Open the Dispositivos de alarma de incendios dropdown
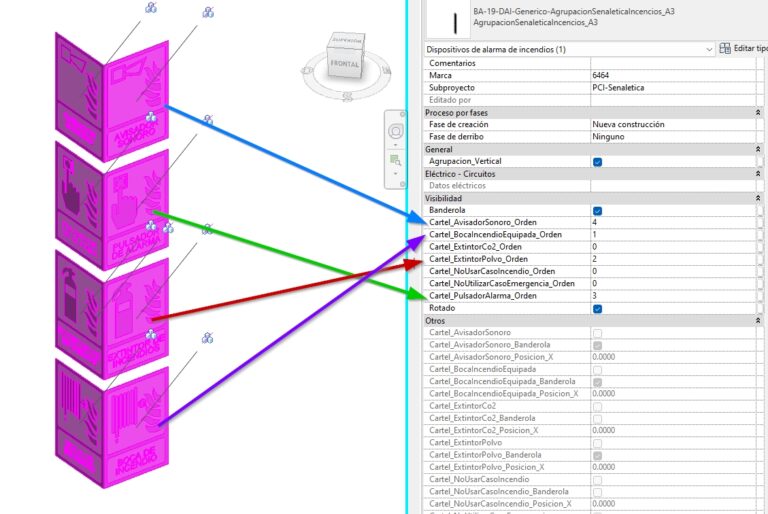This screenshot has height=514, width=768. click(709, 49)
